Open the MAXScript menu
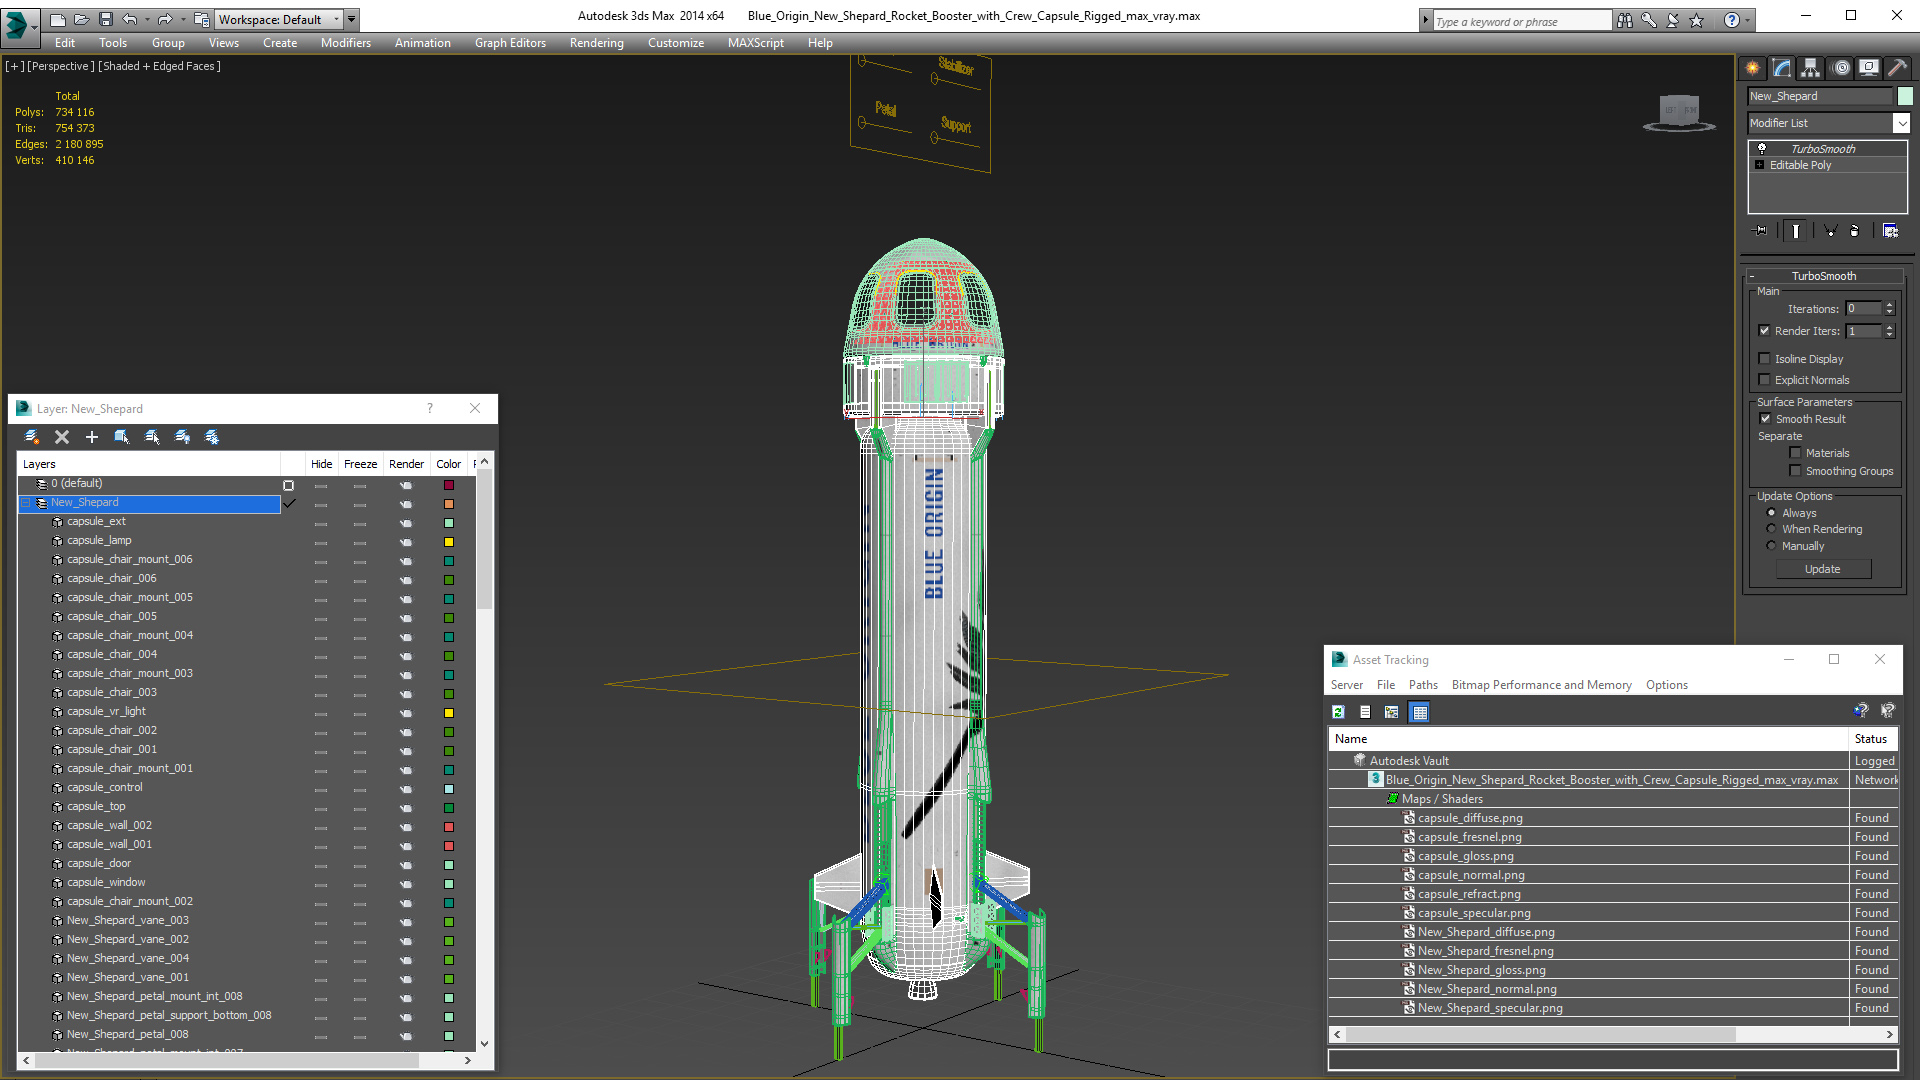 coord(755,43)
